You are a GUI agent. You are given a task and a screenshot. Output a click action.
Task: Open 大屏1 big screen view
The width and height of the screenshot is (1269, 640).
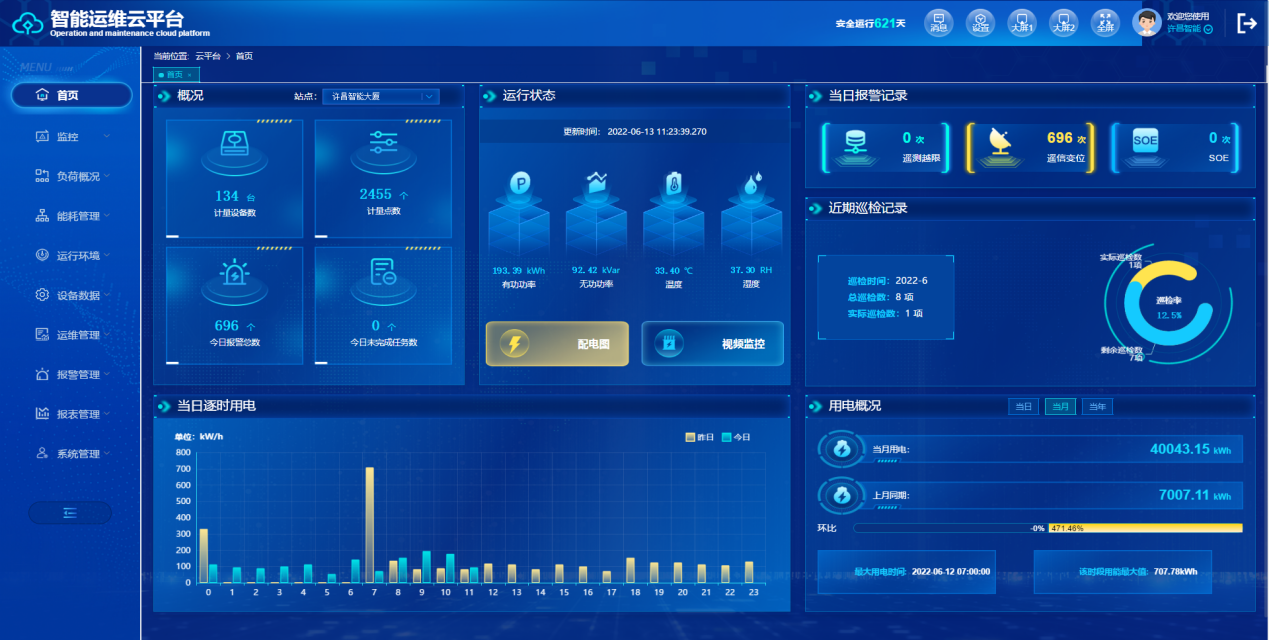1021,22
